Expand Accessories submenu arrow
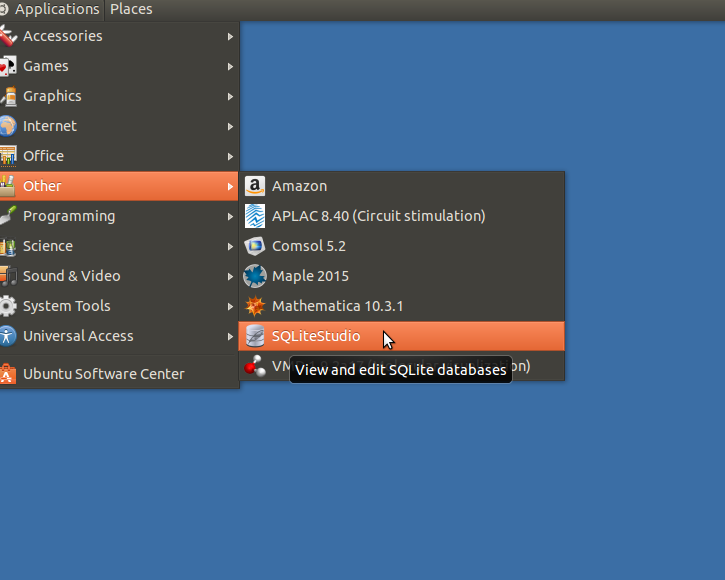Viewport: 725px width, 580px height. pyautogui.click(x=230, y=37)
